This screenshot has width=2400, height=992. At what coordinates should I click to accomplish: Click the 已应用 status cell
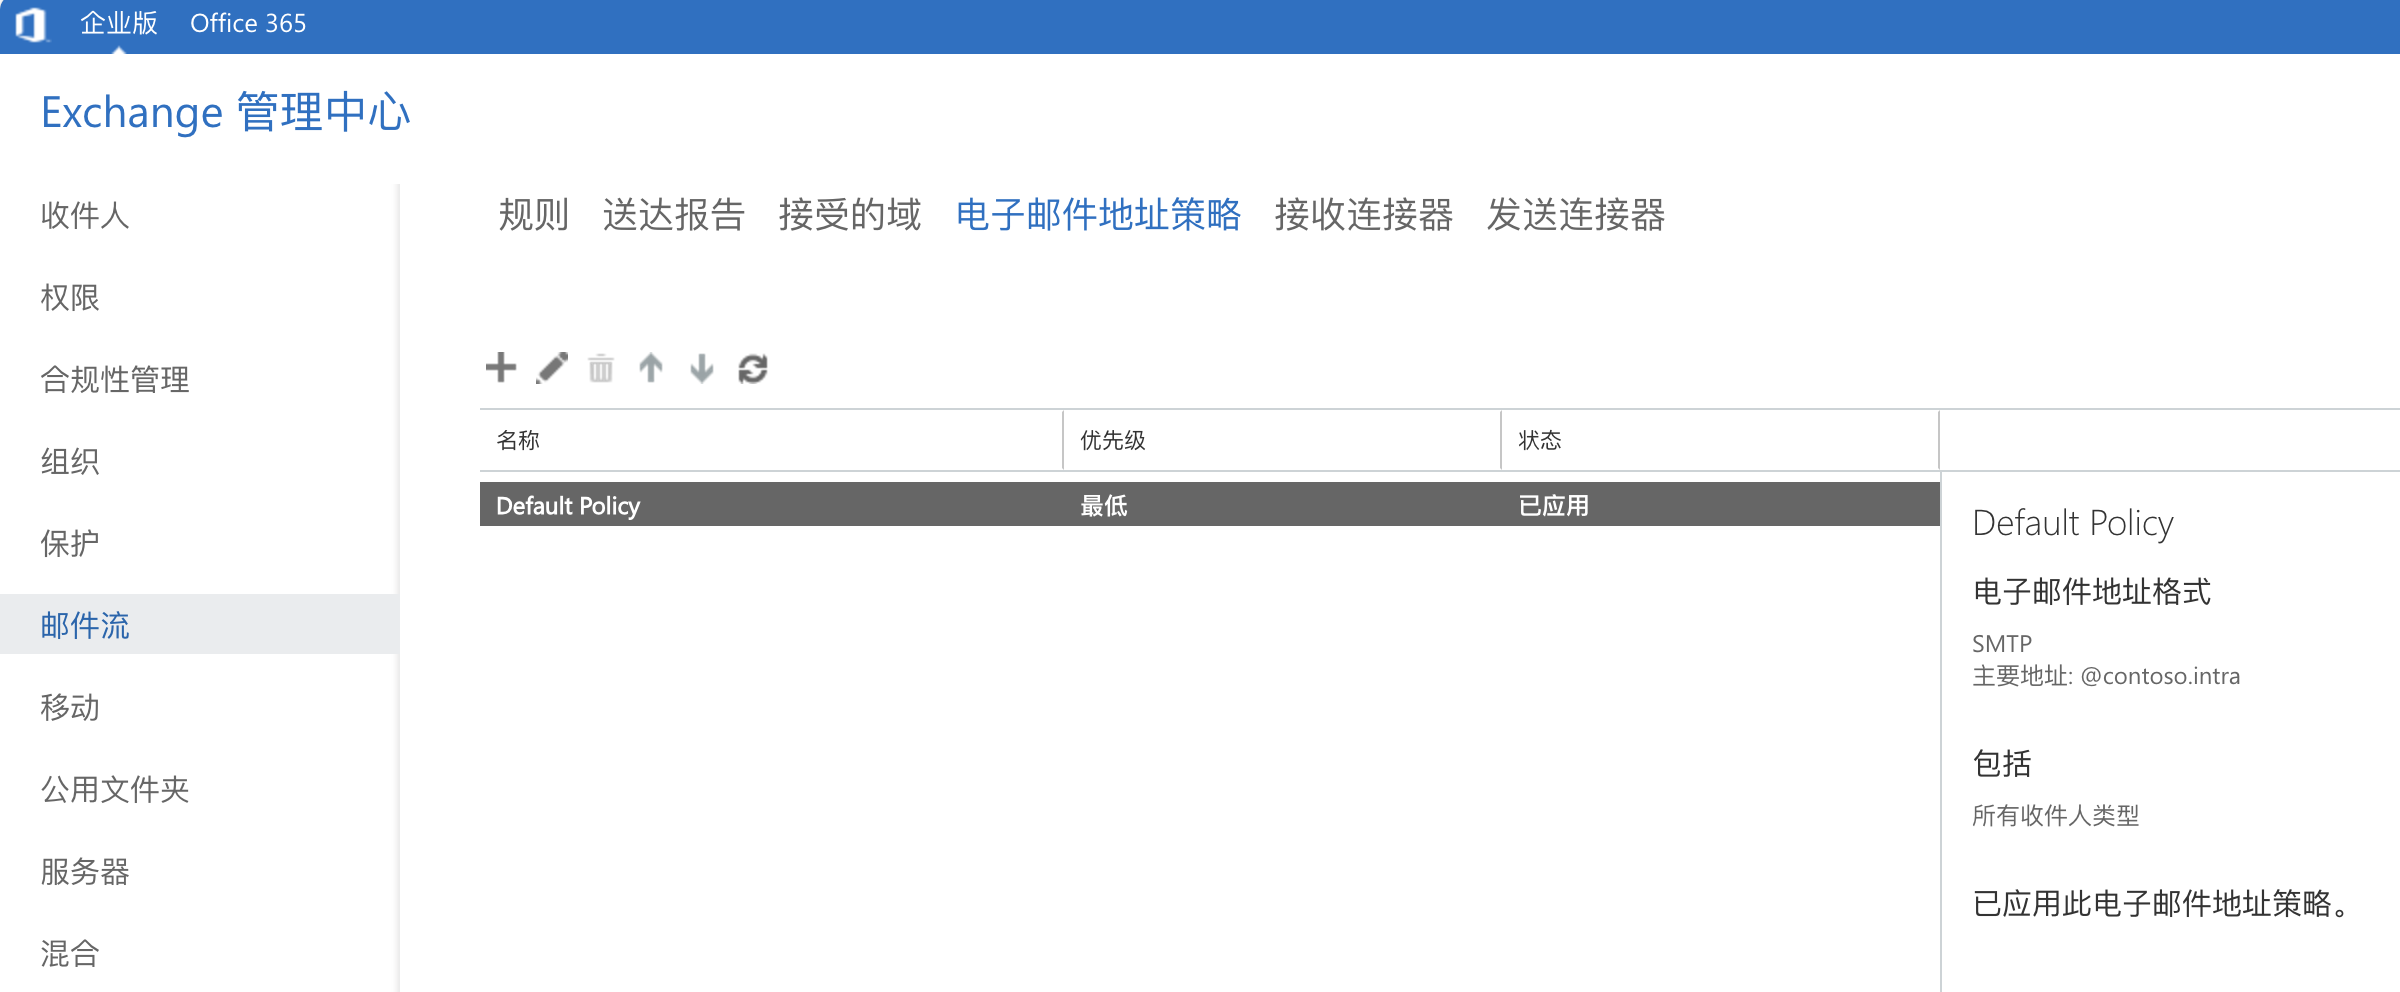1554,505
